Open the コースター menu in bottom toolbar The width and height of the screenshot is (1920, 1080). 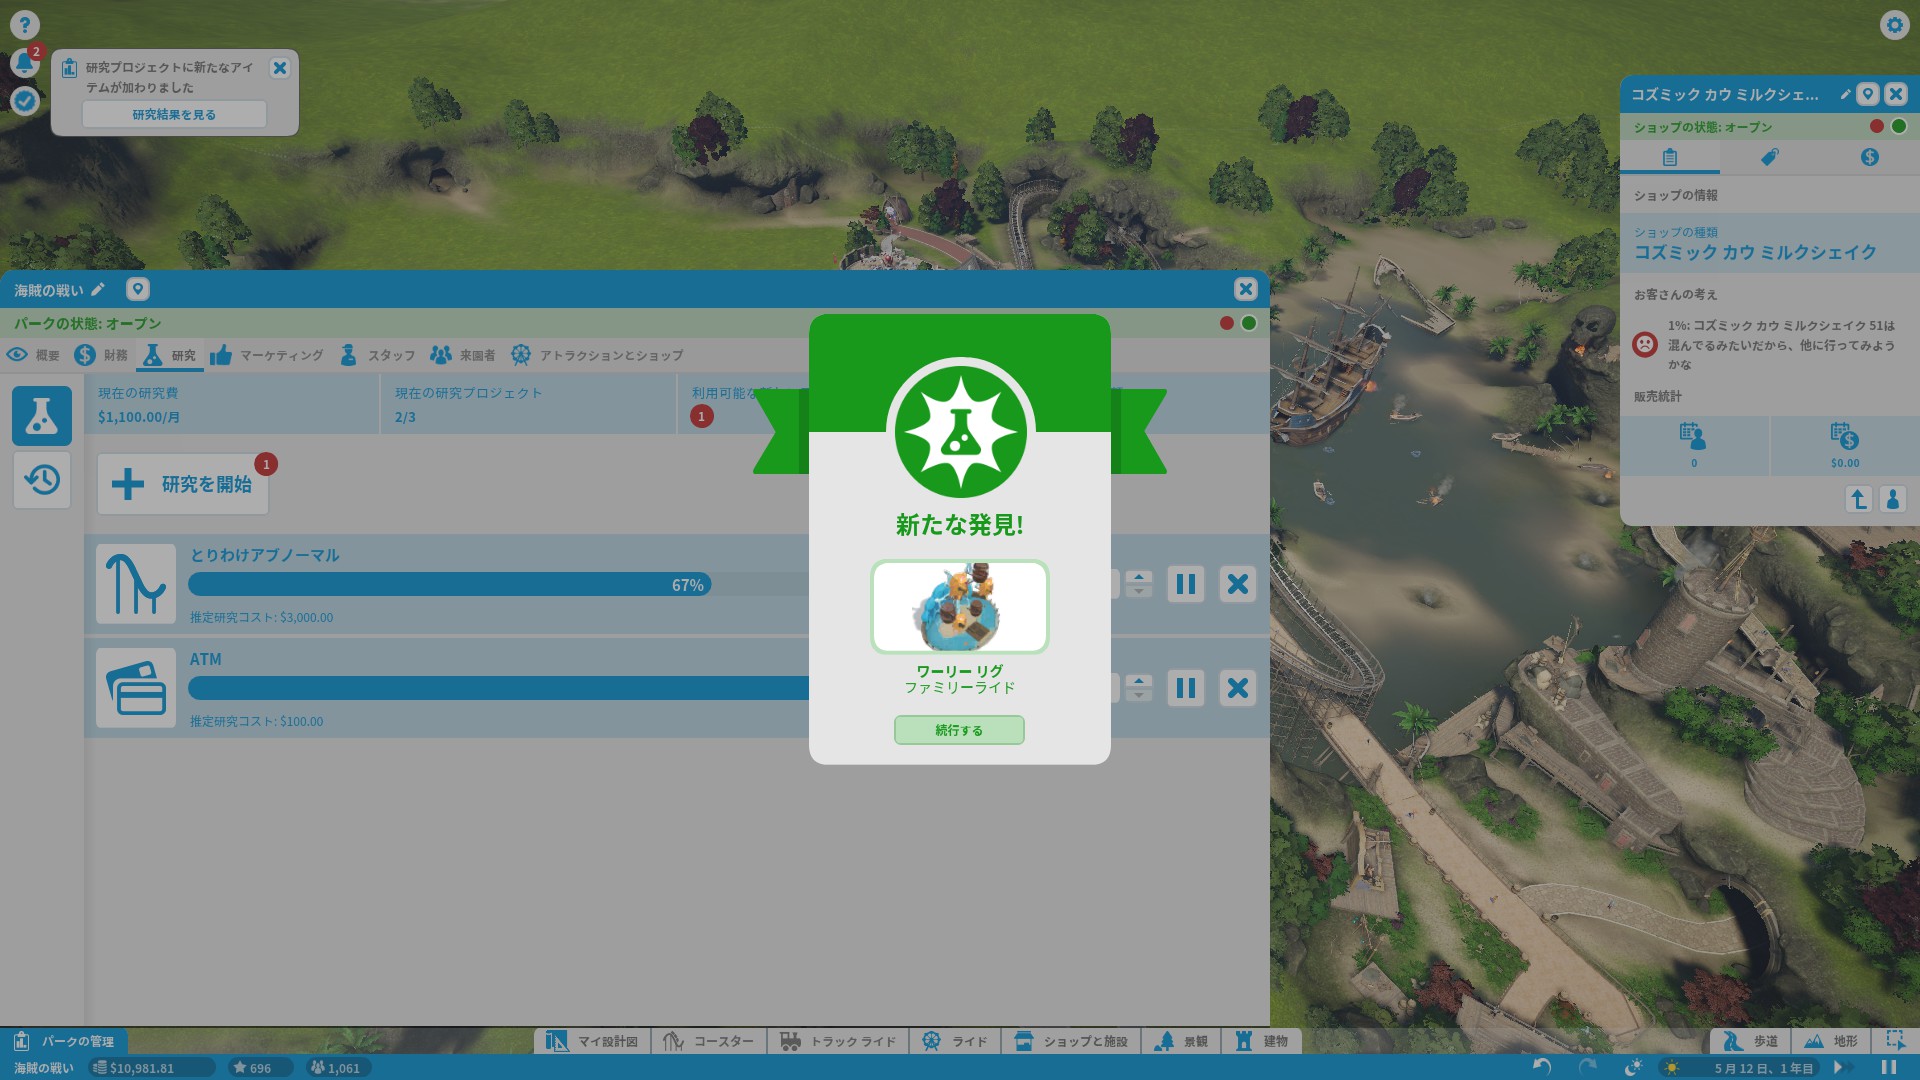(x=709, y=1041)
